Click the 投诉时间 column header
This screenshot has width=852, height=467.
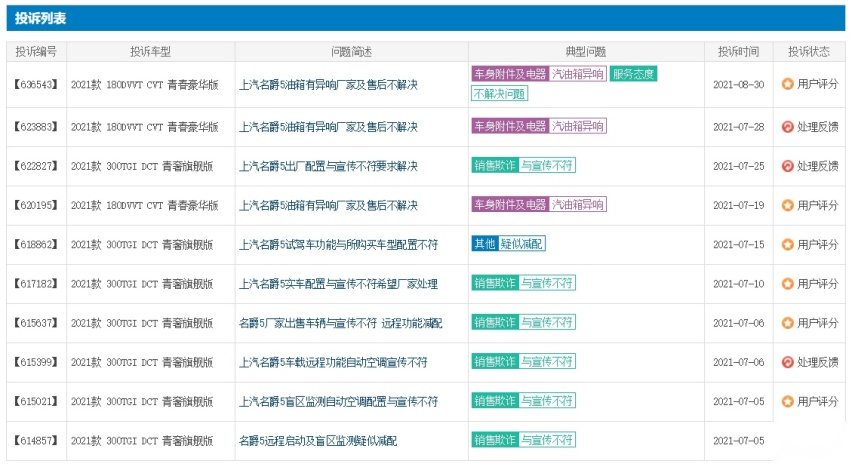(738, 52)
